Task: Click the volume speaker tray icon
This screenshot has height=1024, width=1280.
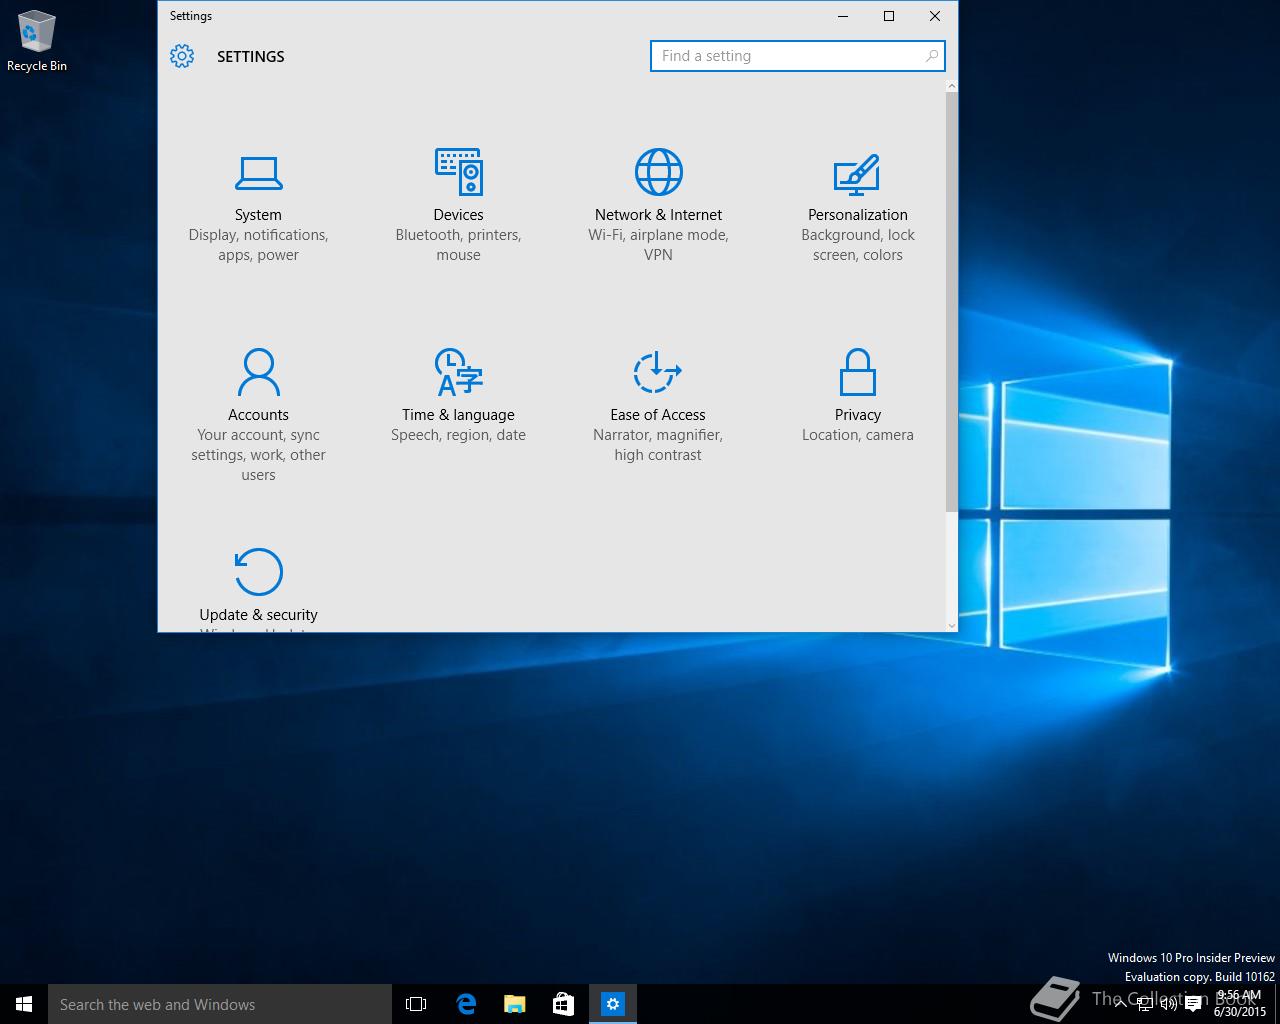Action: point(1168,1005)
